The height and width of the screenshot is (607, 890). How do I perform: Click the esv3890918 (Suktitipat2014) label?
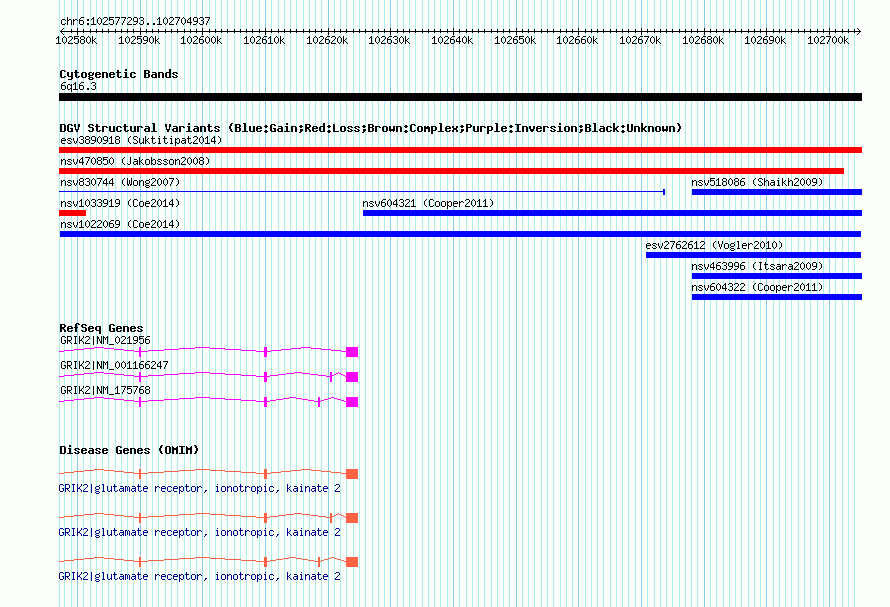click(141, 140)
